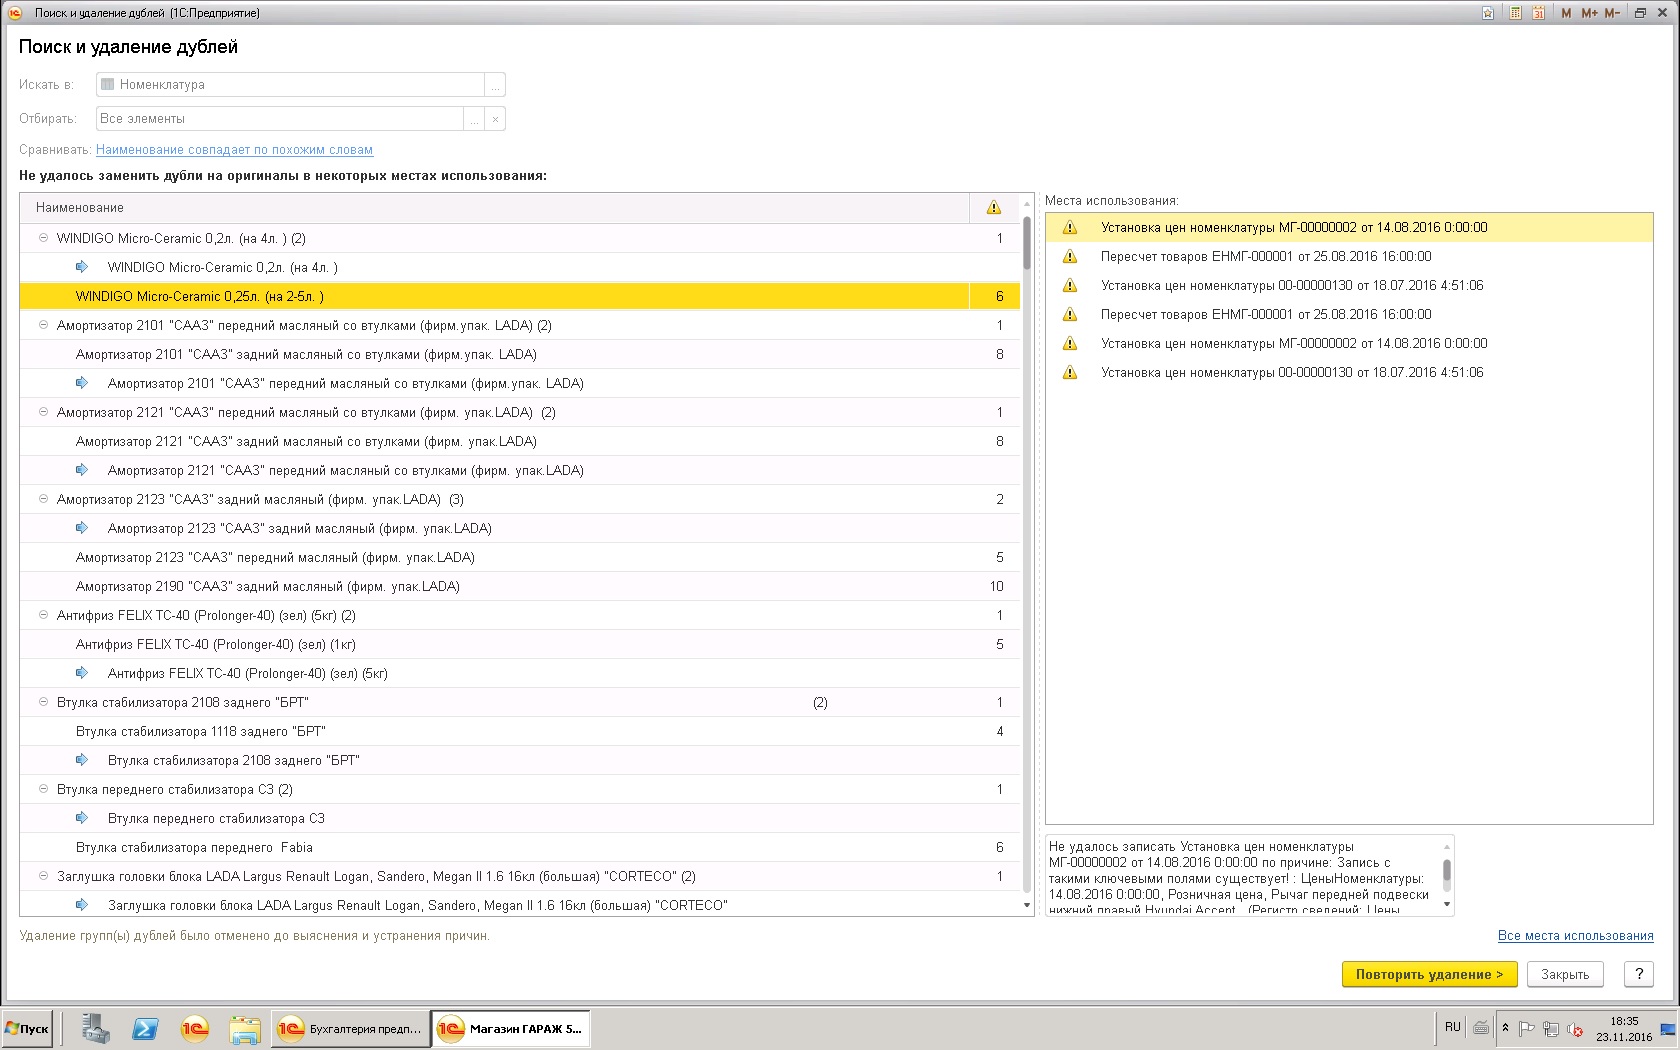
Task: Click the Повторить удаление button
Action: [x=1428, y=974]
